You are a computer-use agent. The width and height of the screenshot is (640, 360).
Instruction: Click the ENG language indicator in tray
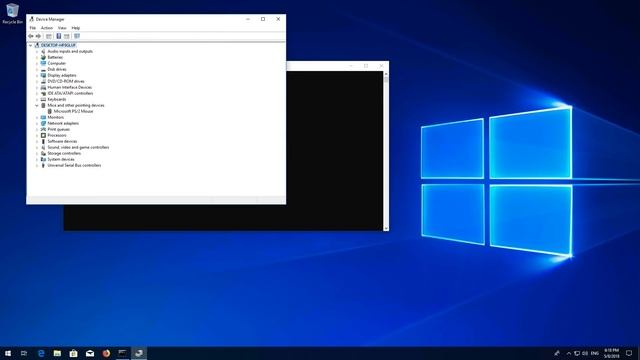pos(595,353)
